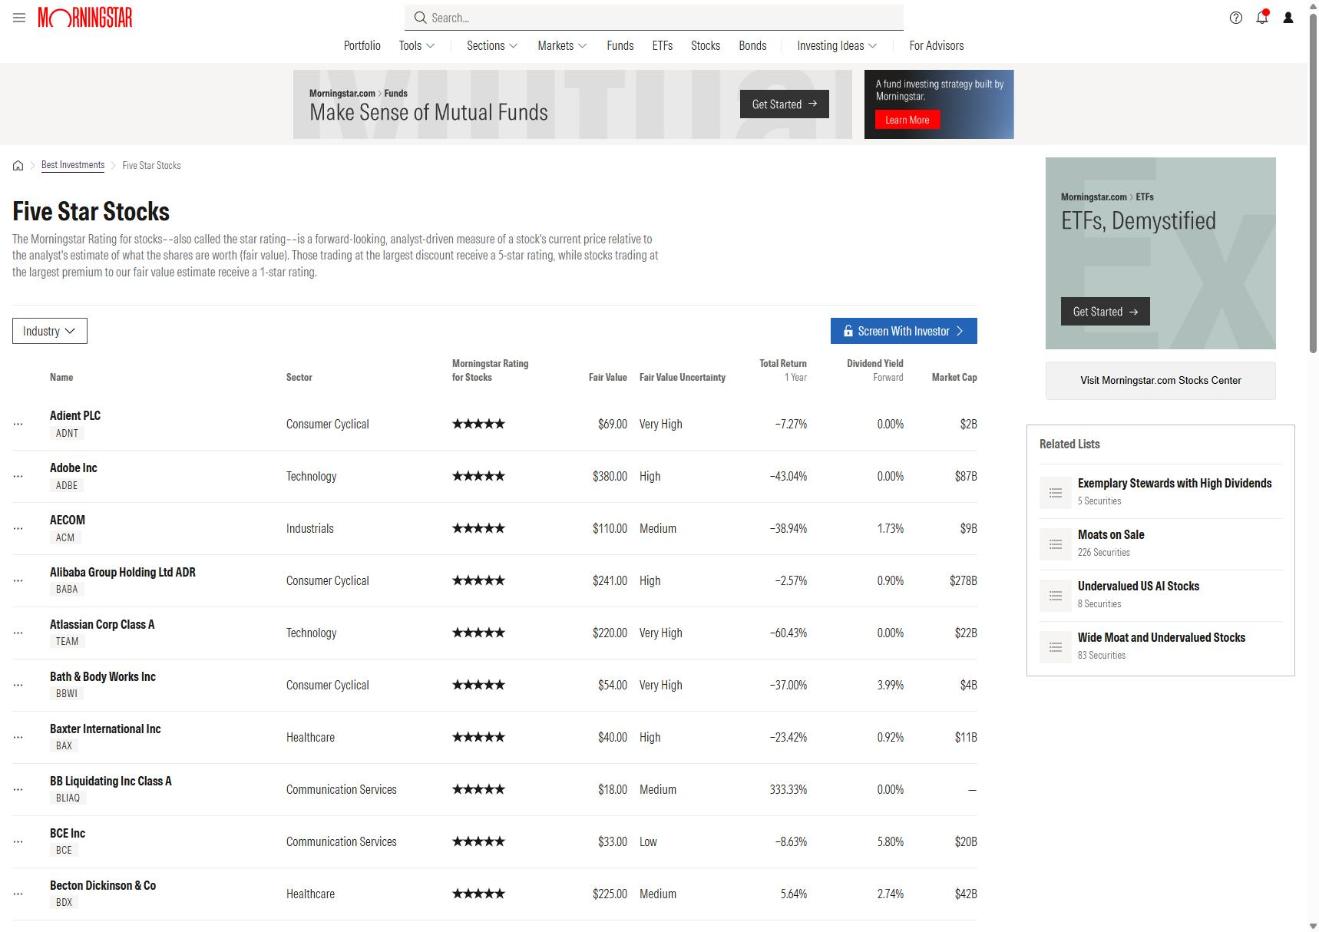Expand the Tools menu dropdown
The height and width of the screenshot is (932, 1319).
tap(417, 46)
